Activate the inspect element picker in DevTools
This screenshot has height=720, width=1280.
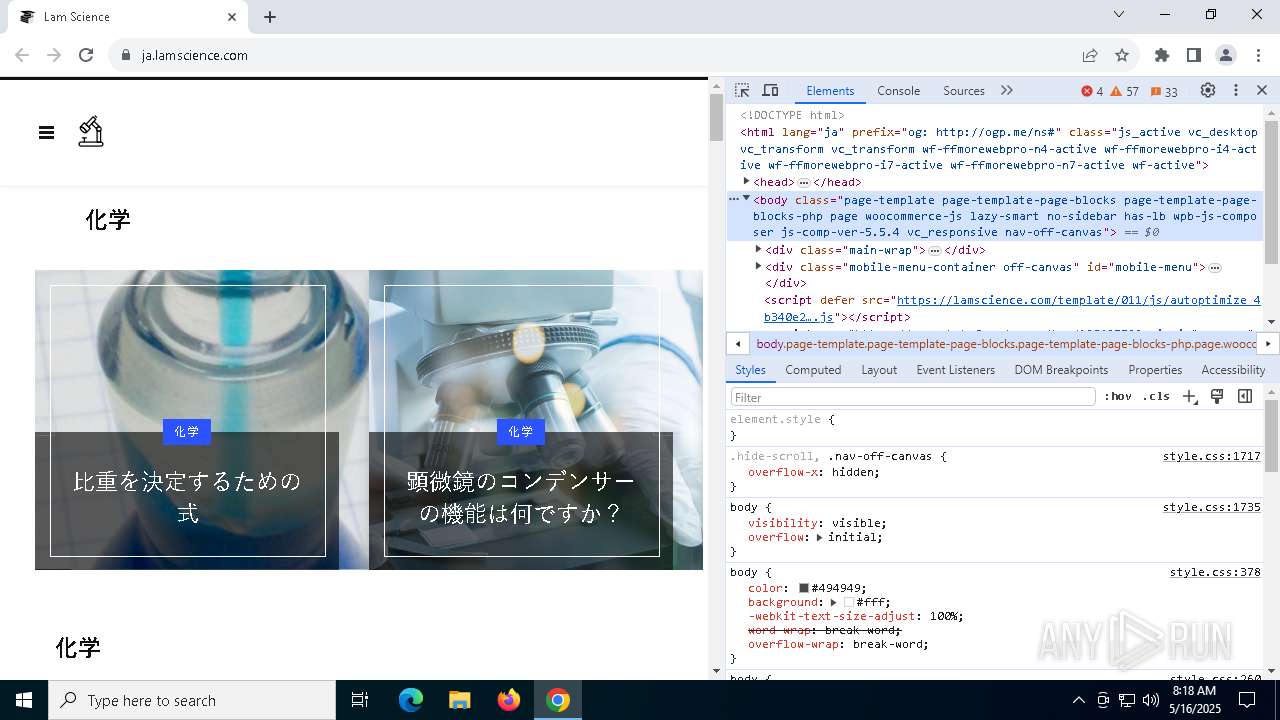(x=742, y=91)
